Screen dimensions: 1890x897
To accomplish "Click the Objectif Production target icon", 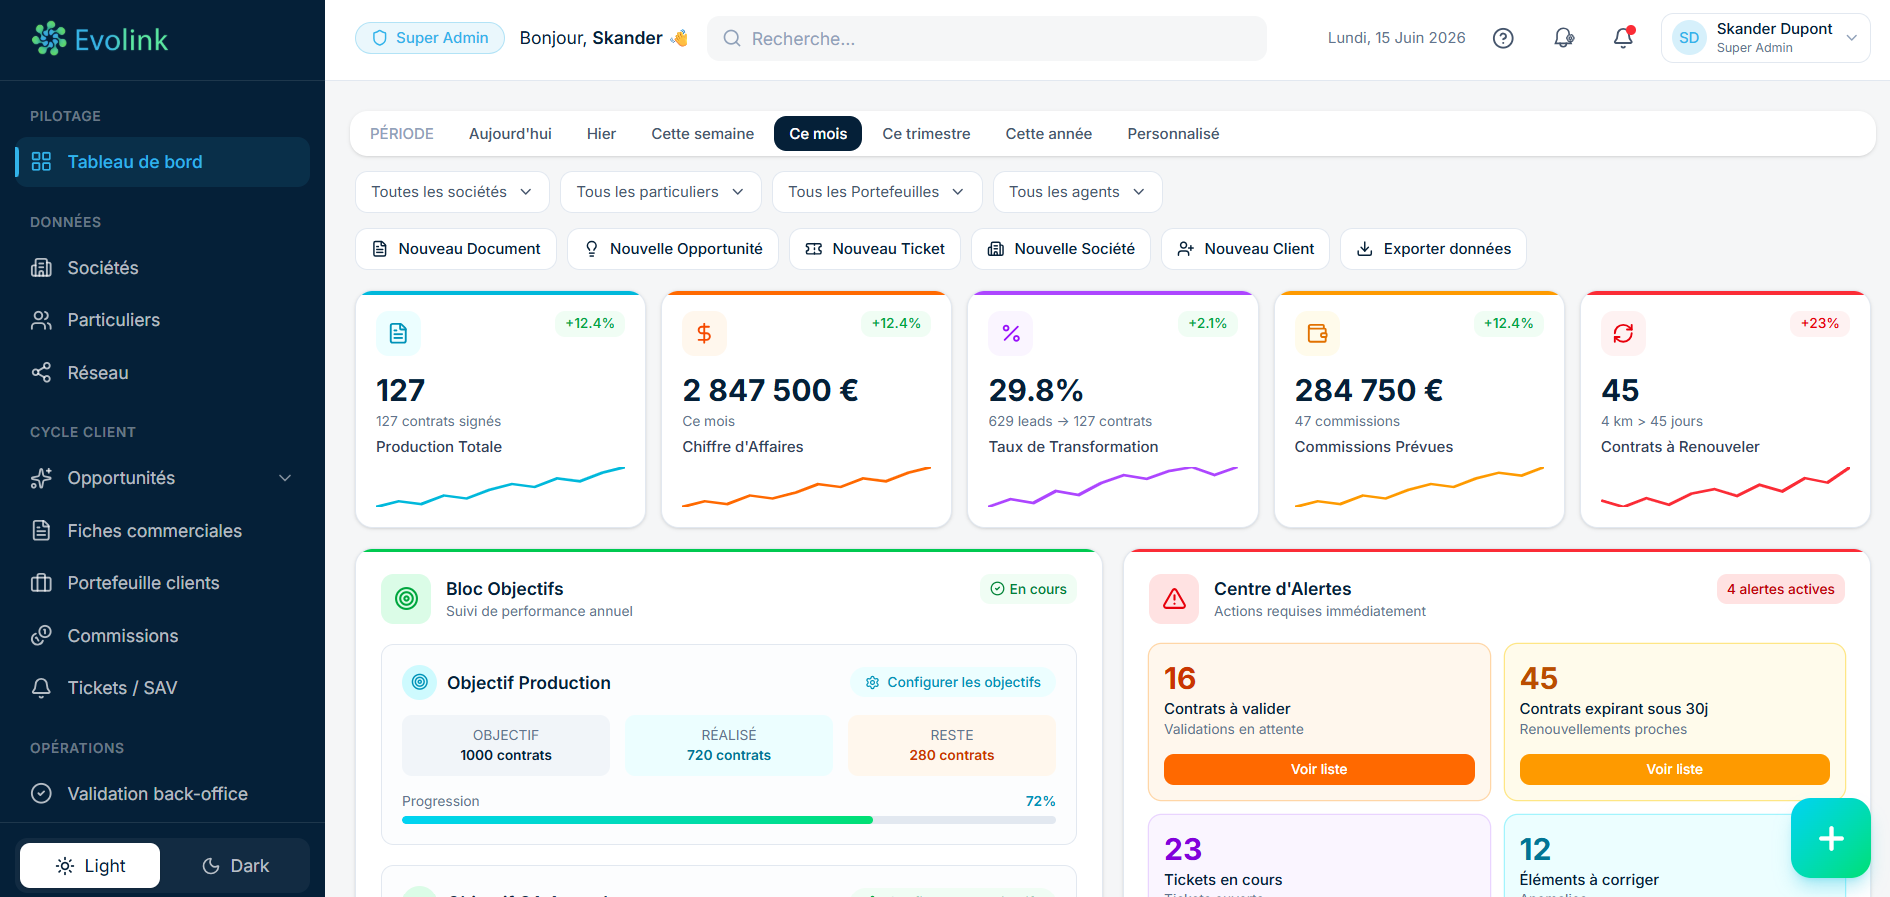I will pos(420,682).
